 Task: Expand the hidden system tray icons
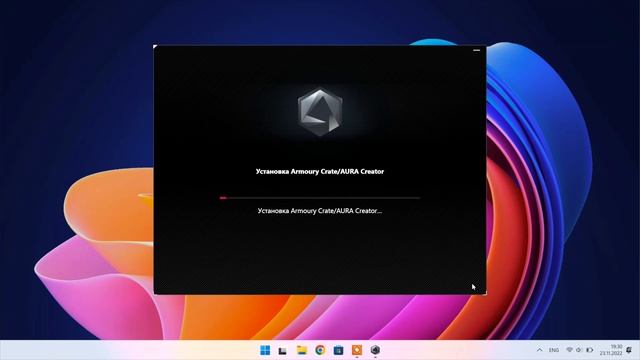tap(540, 350)
